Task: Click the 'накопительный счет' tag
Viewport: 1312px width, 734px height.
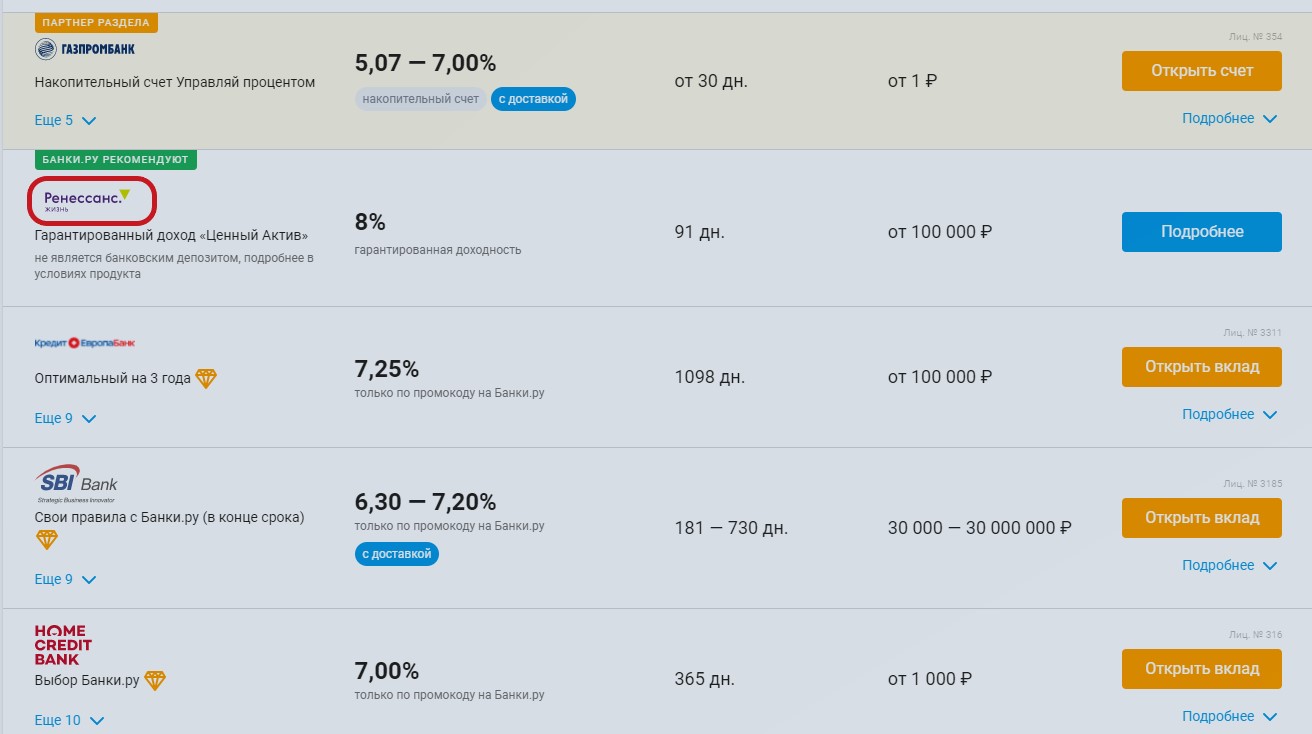Action: pyautogui.click(x=421, y=99)
